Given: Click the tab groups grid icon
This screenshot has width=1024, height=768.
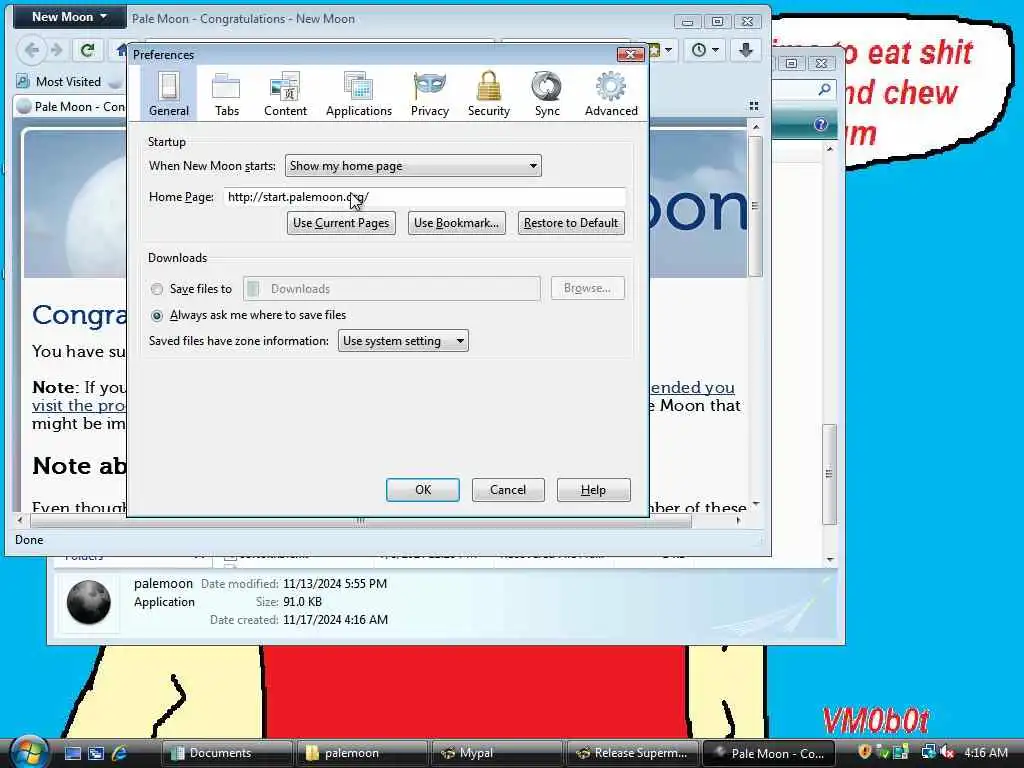Looking at the screenshot, I should [754, 106].
